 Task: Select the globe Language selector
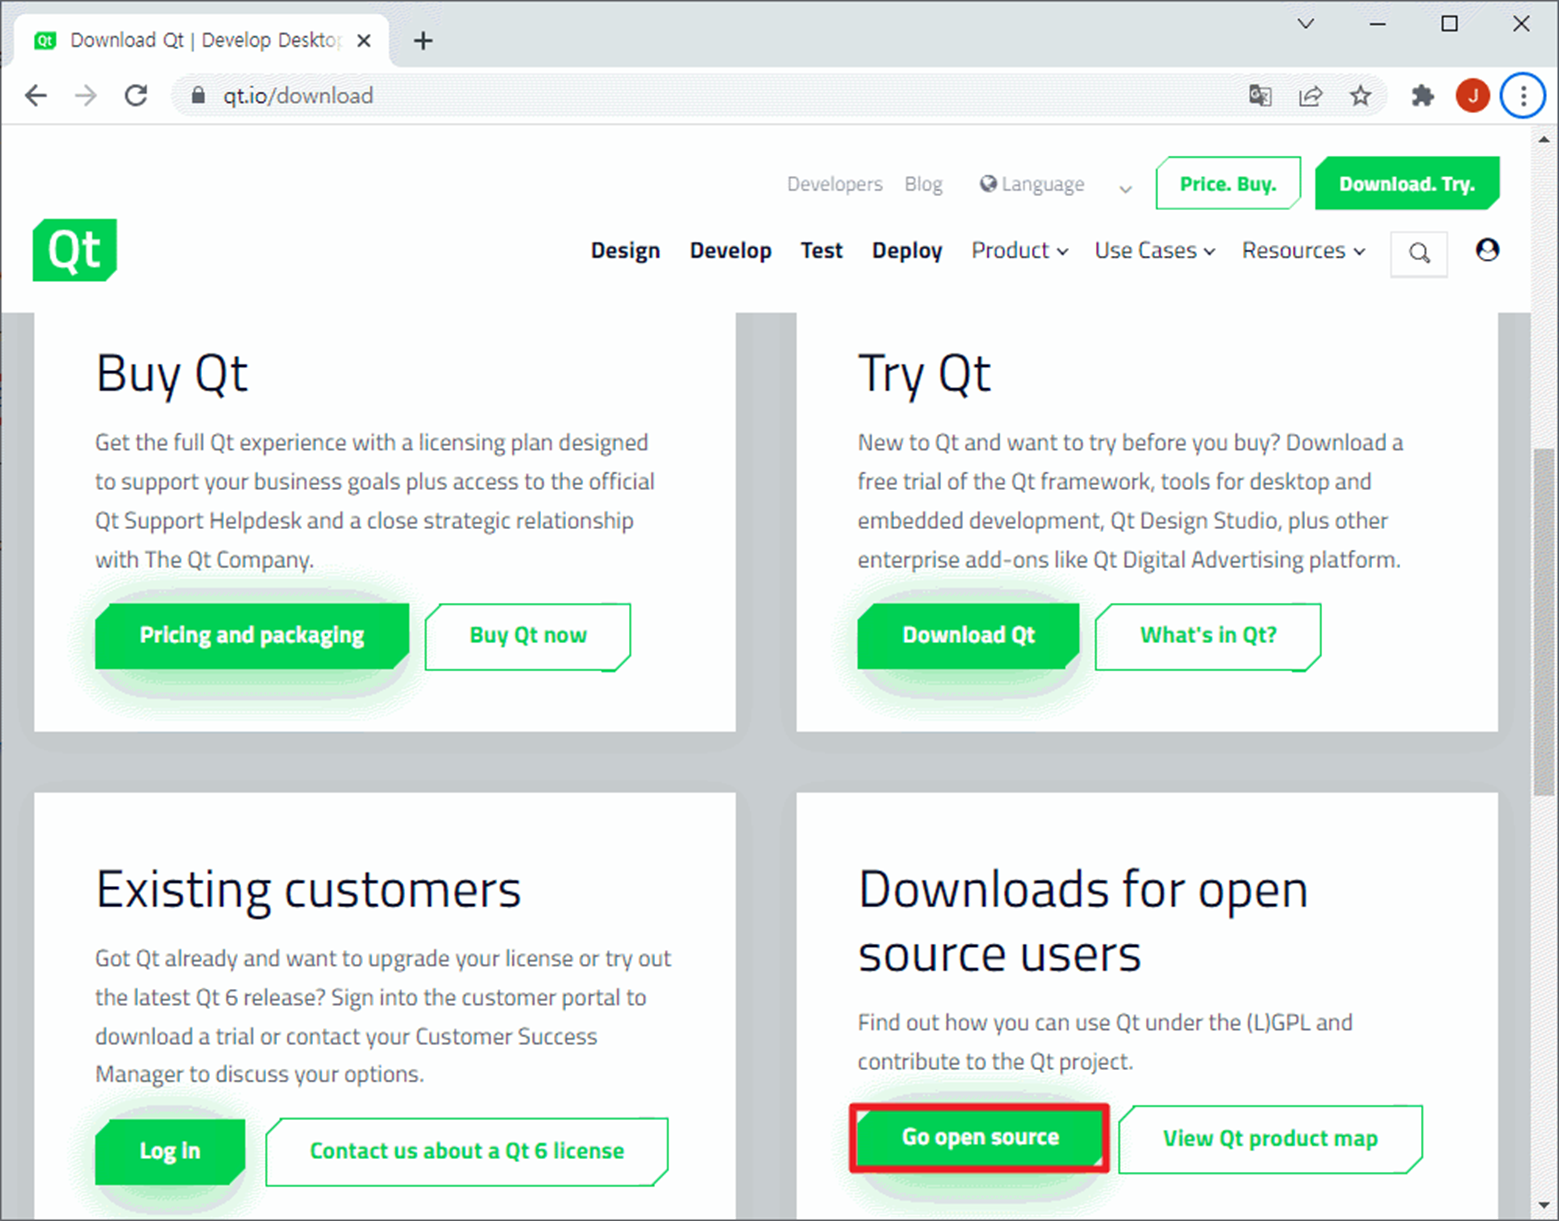click(1032, 184)
